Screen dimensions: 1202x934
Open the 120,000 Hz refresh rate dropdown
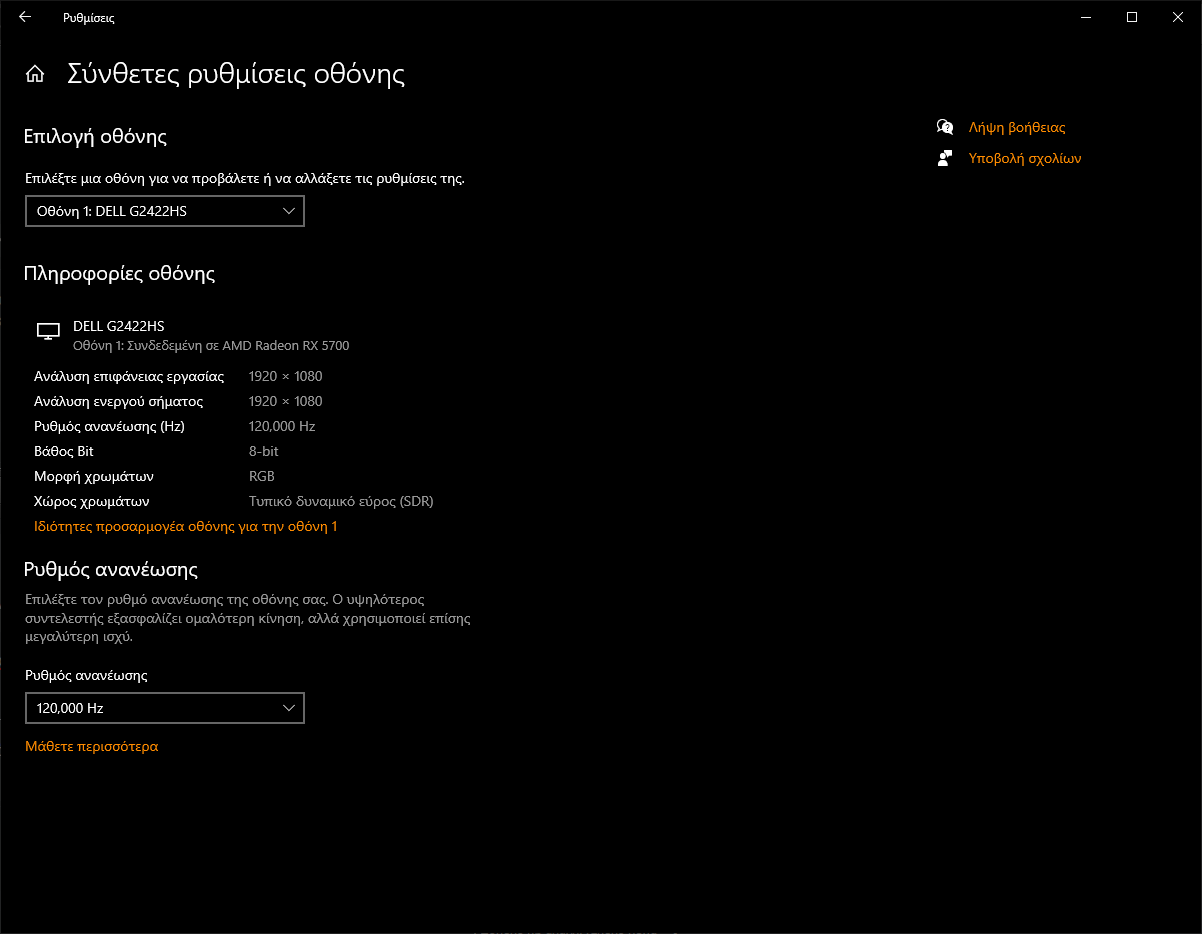click(165, 708)
